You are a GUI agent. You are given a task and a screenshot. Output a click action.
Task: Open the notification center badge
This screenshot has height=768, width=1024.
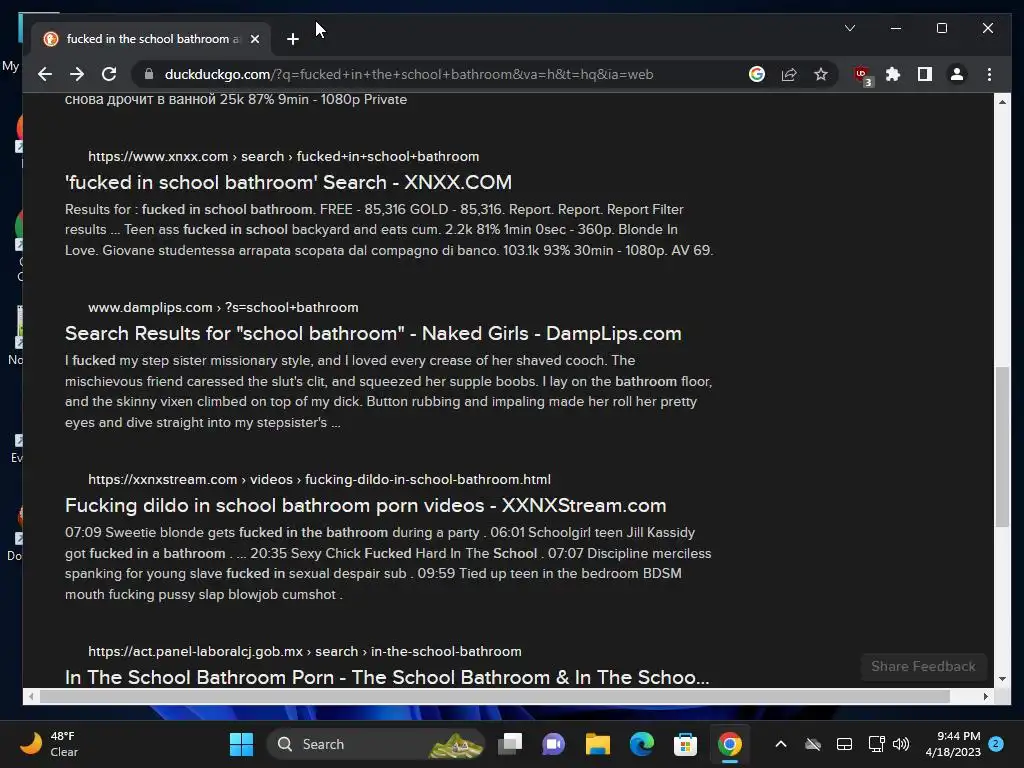click(996, 744)
